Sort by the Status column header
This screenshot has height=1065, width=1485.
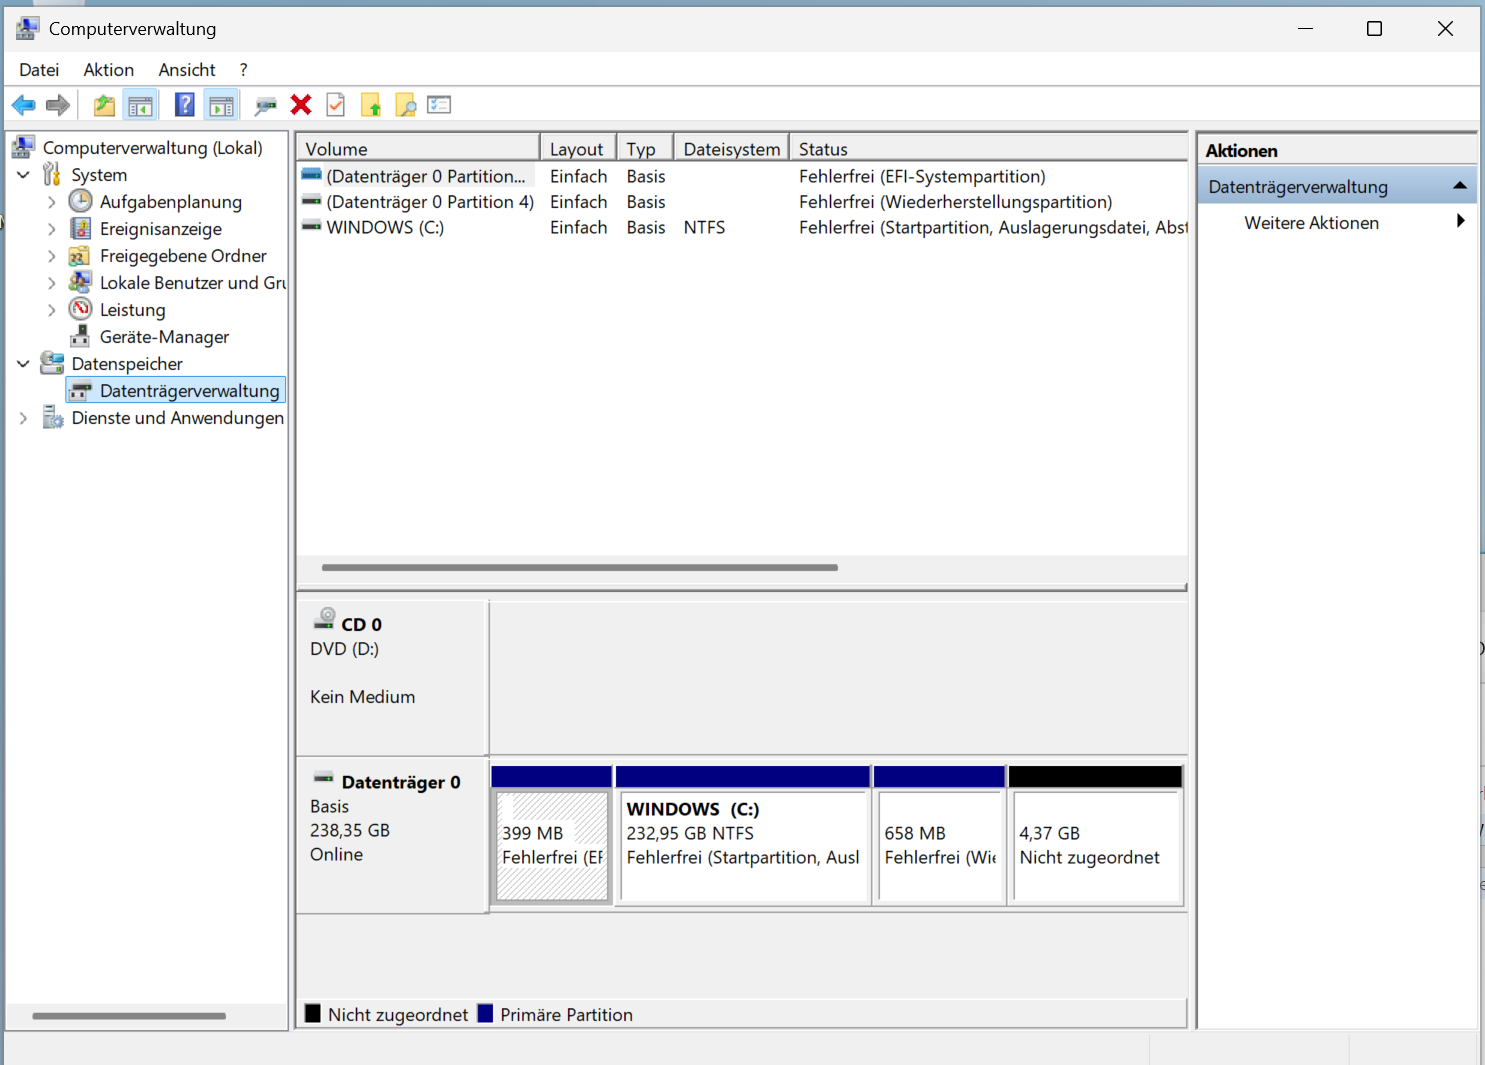[x=988, y=148]
